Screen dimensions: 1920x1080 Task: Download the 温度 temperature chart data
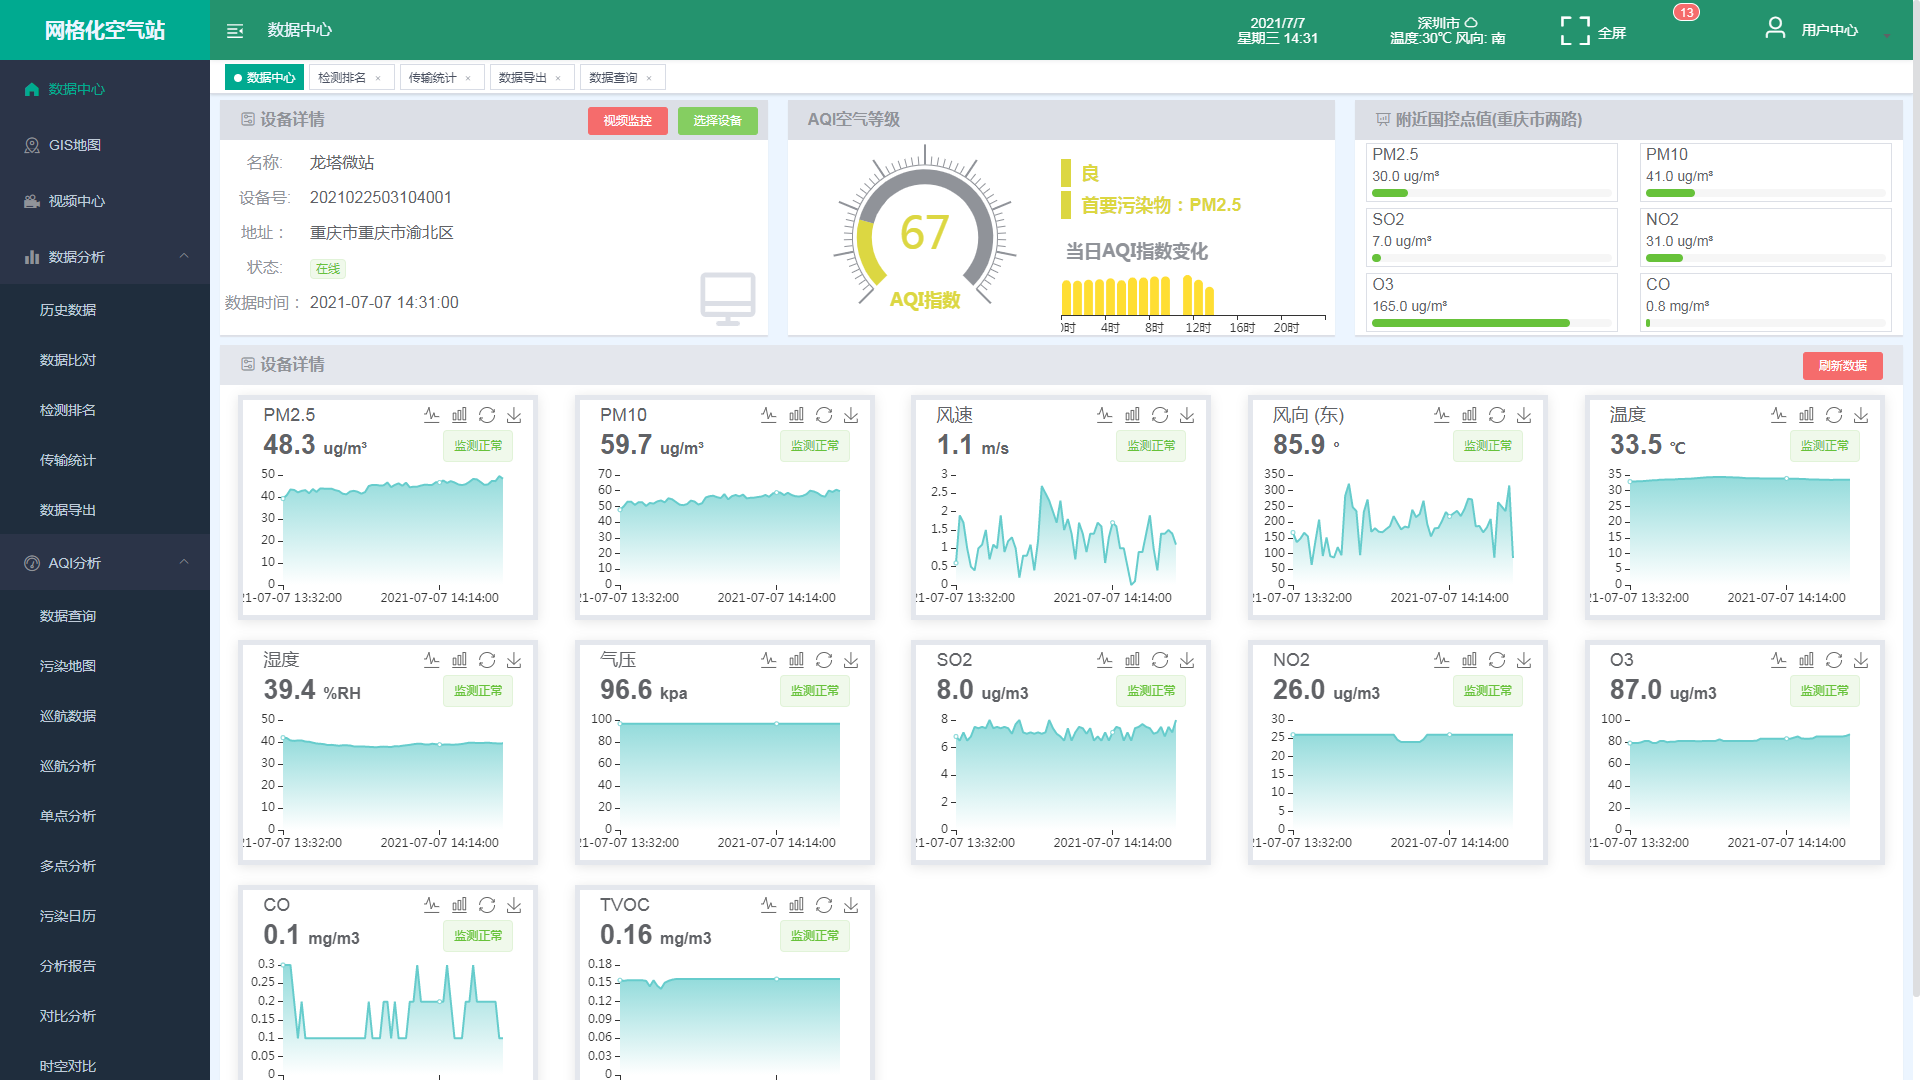[1861, 415]
